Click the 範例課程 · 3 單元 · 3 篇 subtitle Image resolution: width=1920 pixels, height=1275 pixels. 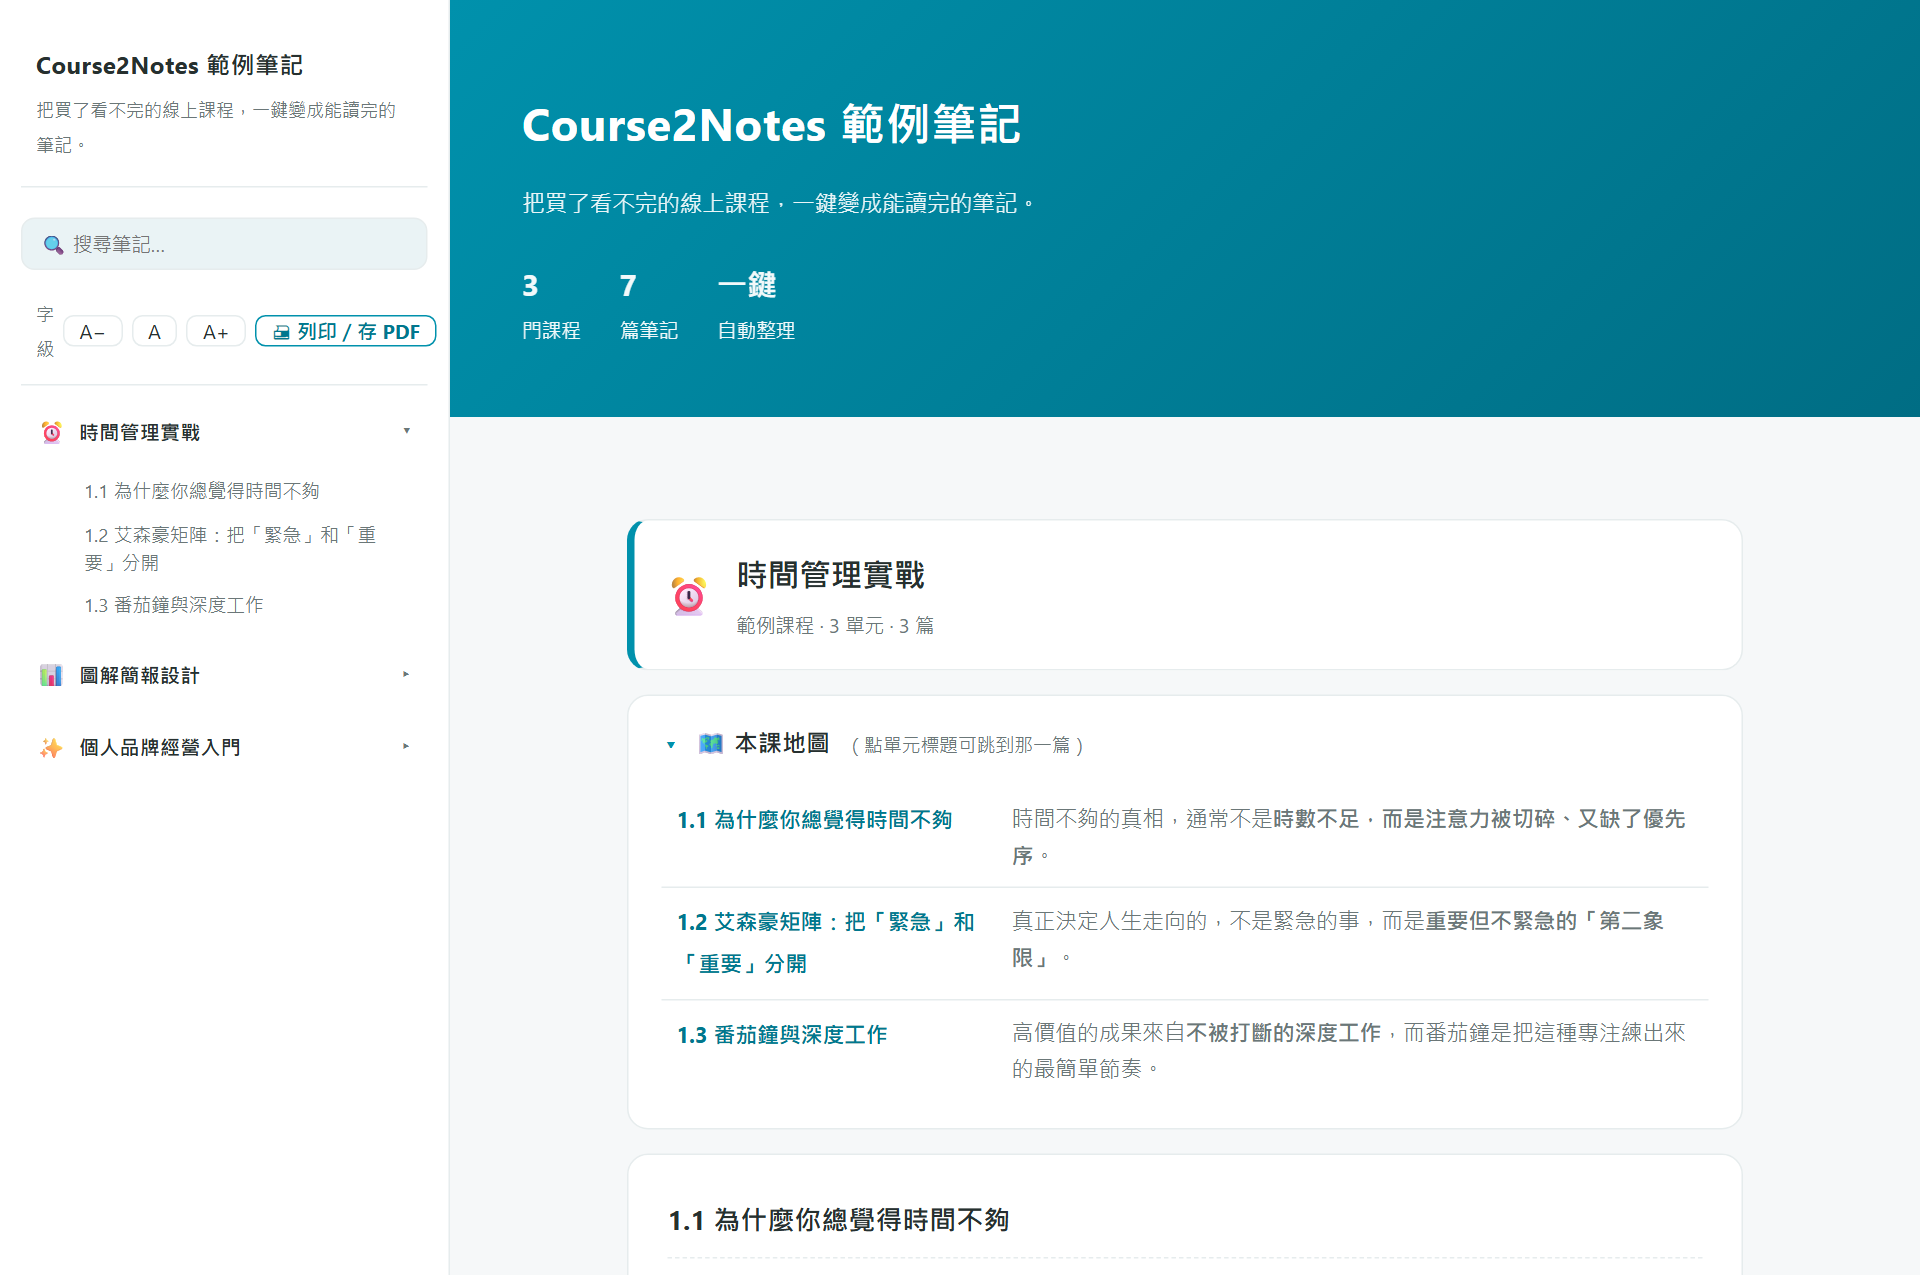(x=835, y=626)
